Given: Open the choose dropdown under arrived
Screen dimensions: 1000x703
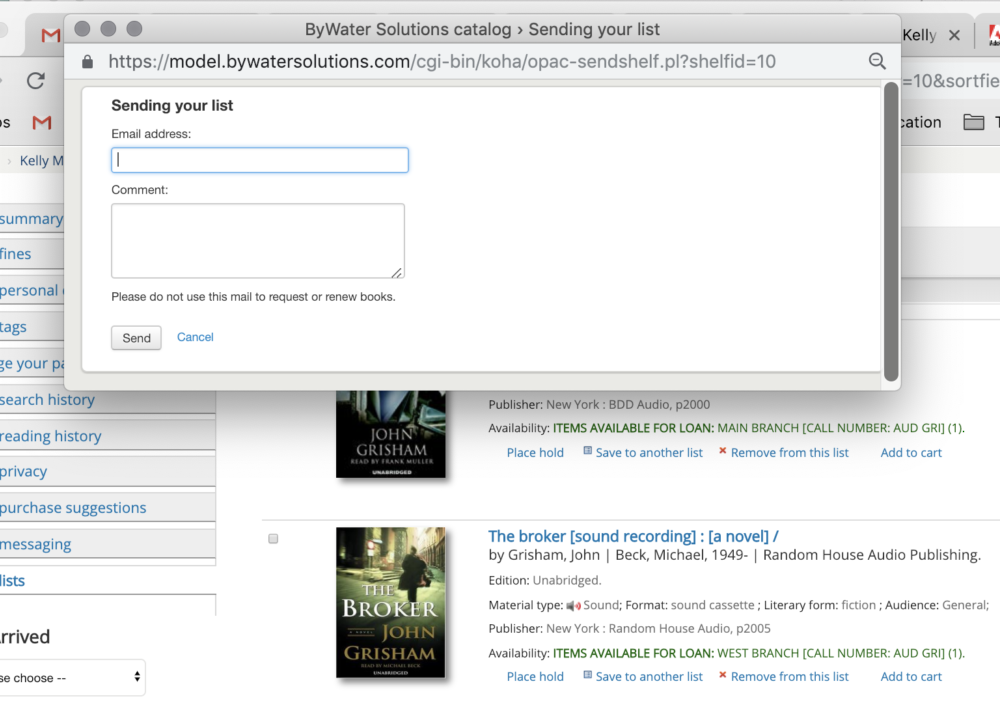Looking at the screenshot, I should click(x=71, y=677).
